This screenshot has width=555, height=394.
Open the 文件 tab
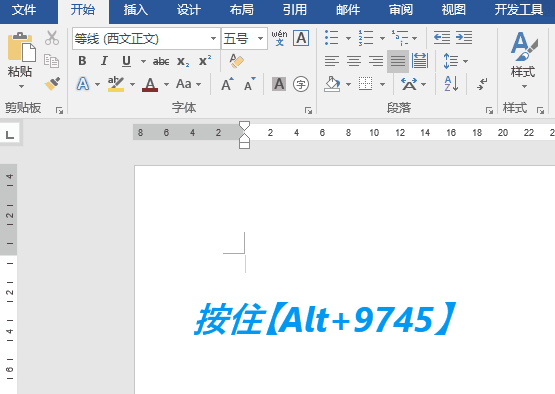tap(24, 10)
